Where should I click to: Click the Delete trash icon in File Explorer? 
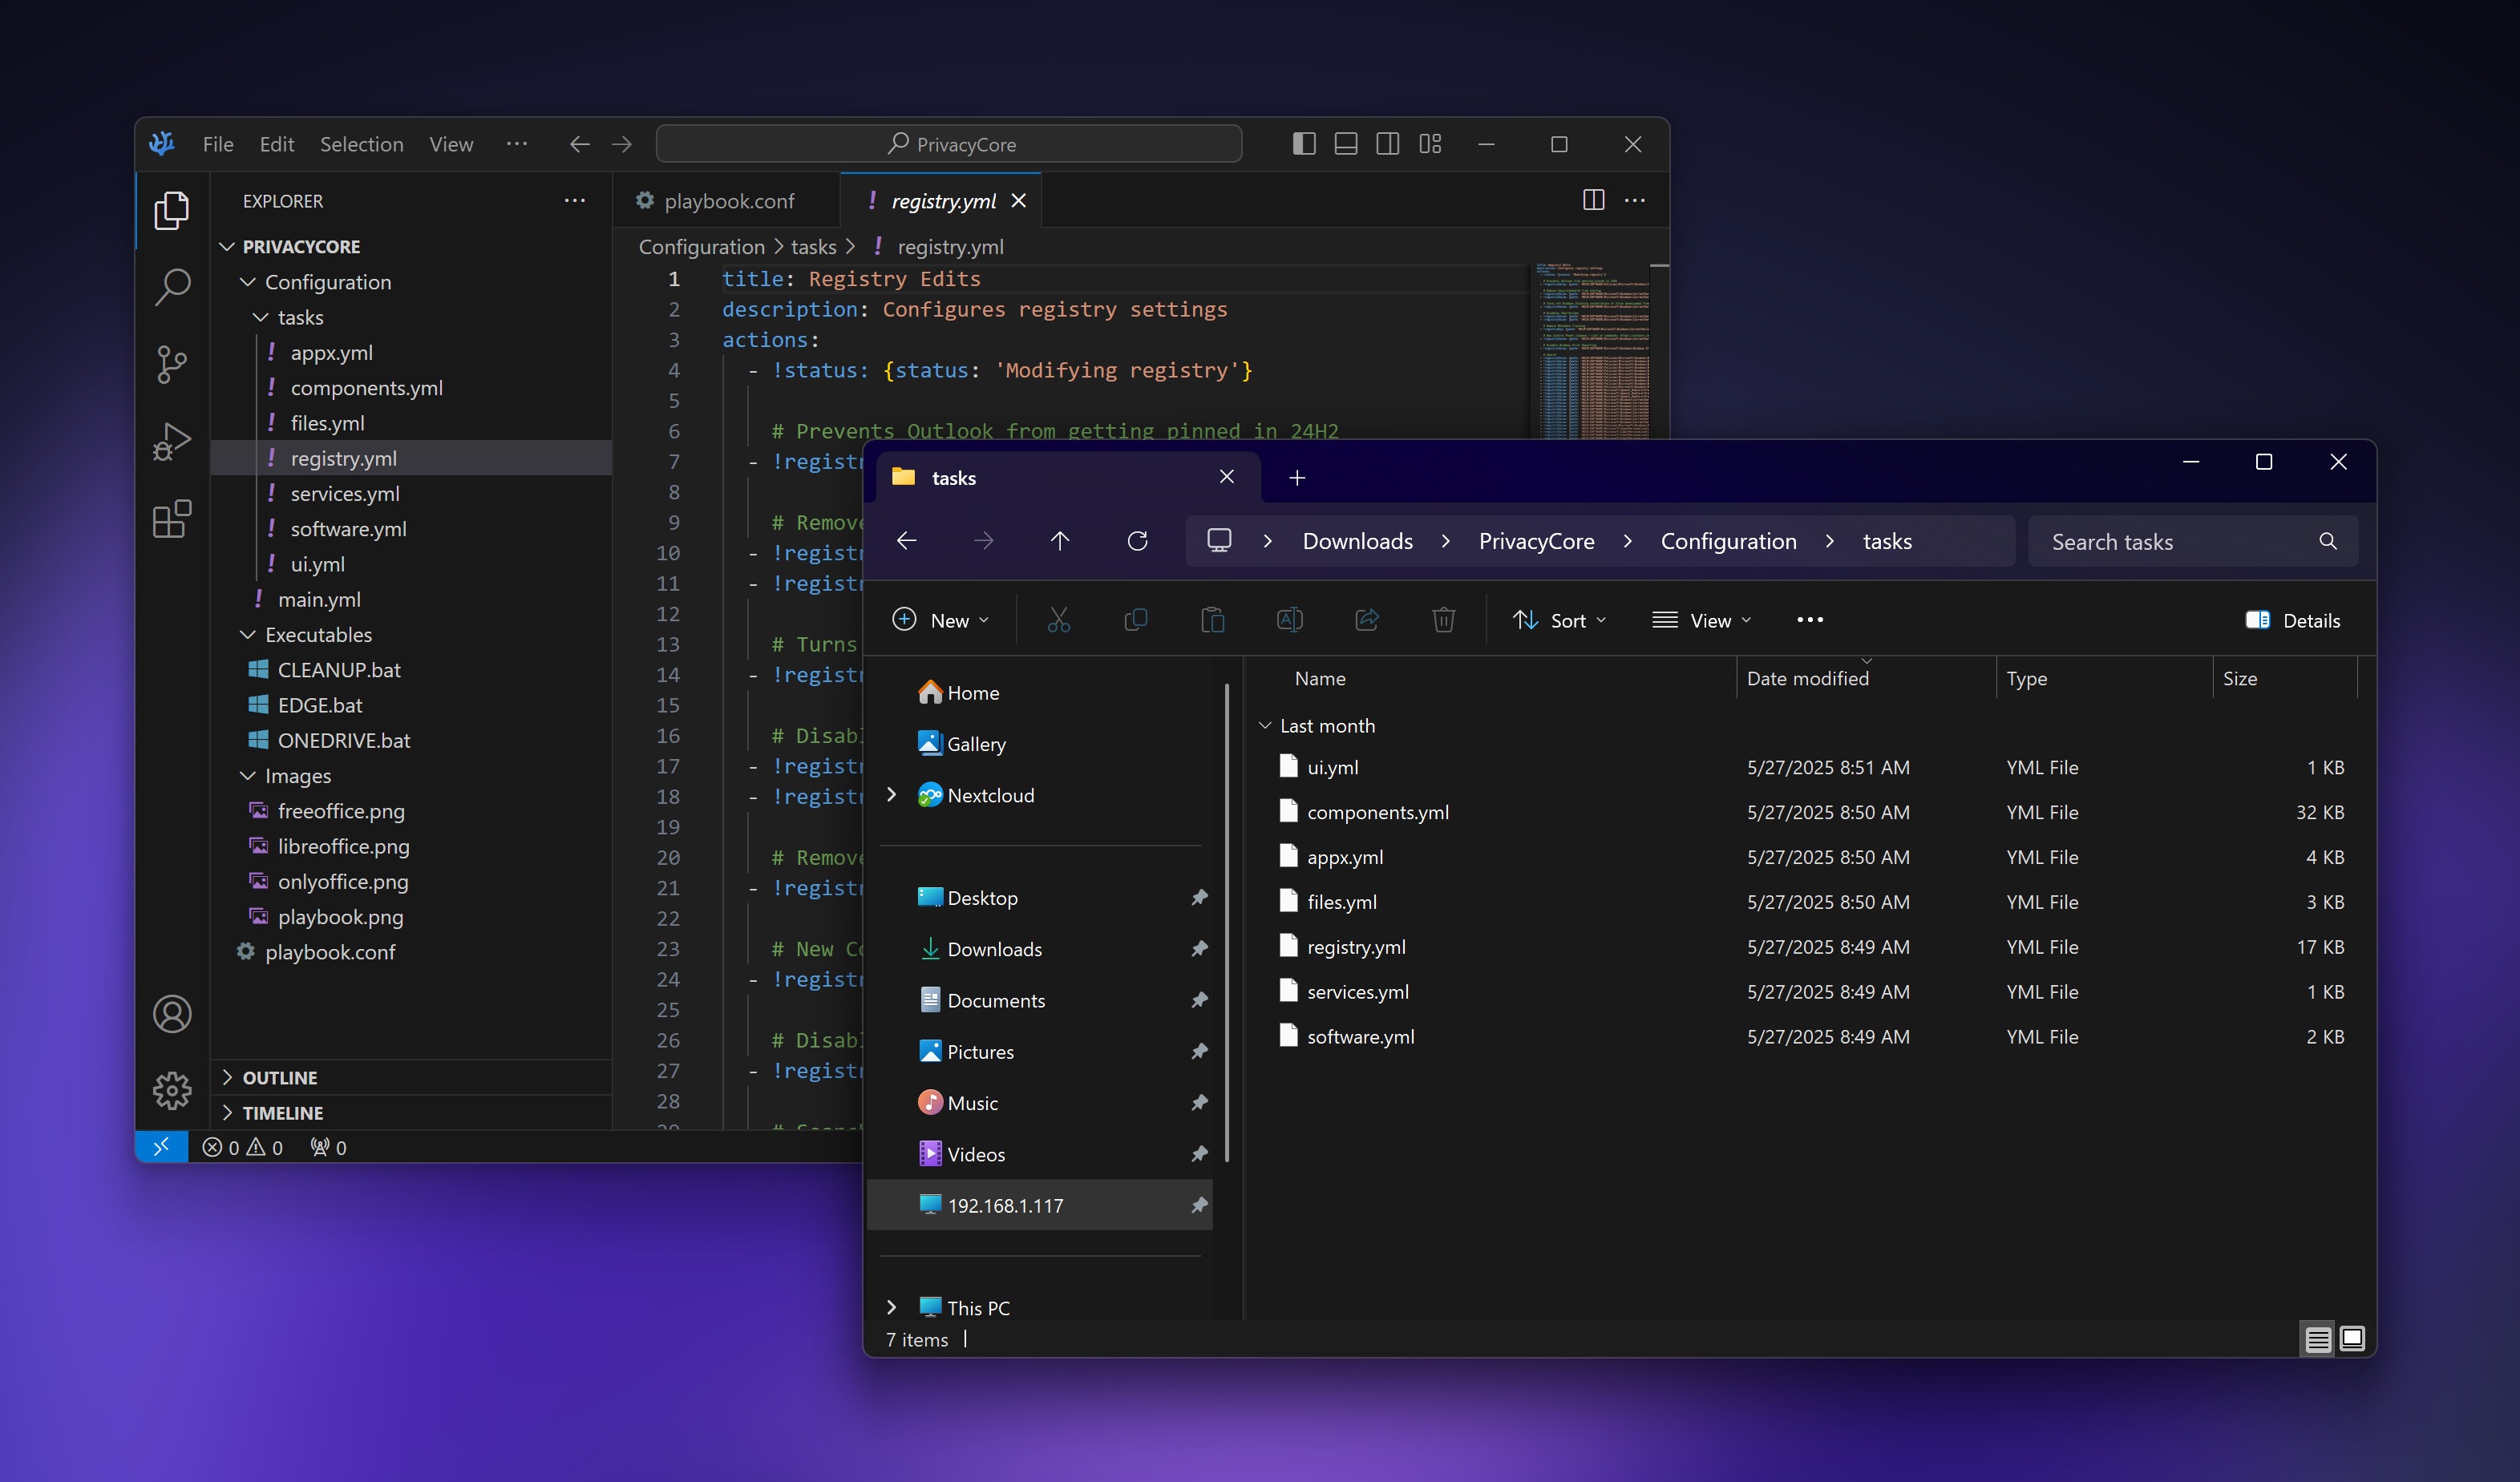1443,620
